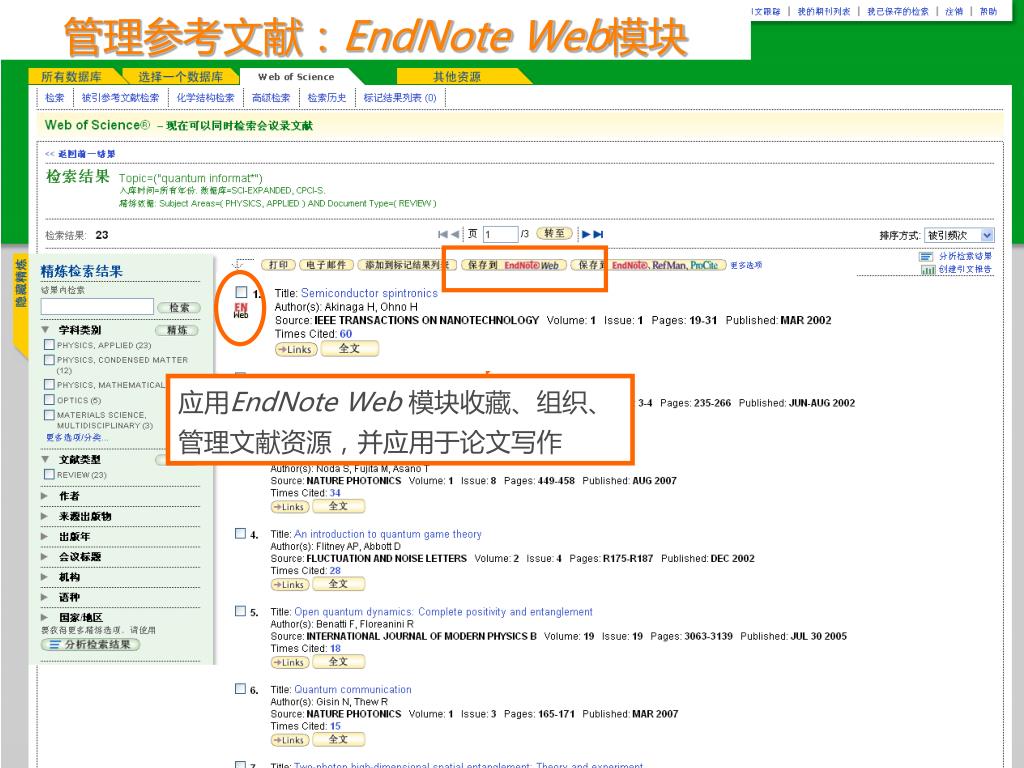Click Links button for quantum game theory record

(x=291, y=584)
